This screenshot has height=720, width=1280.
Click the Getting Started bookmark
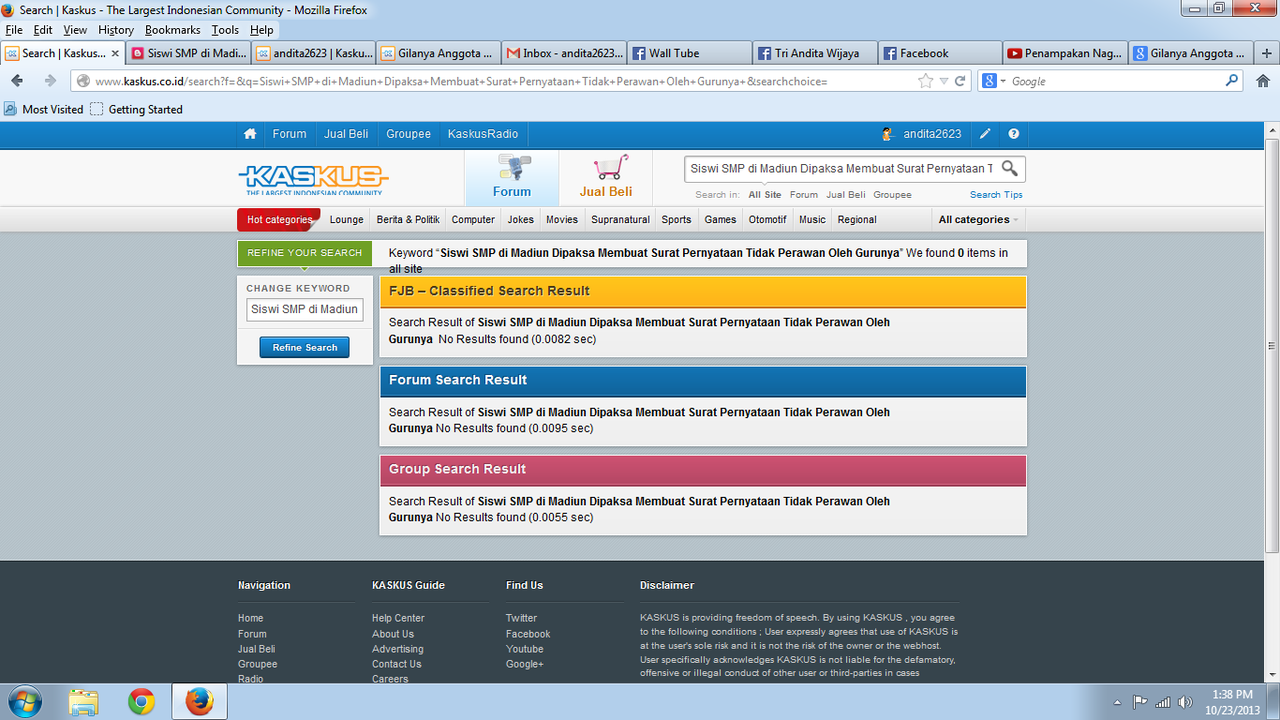pyautogui.click(x=137, y=109)
